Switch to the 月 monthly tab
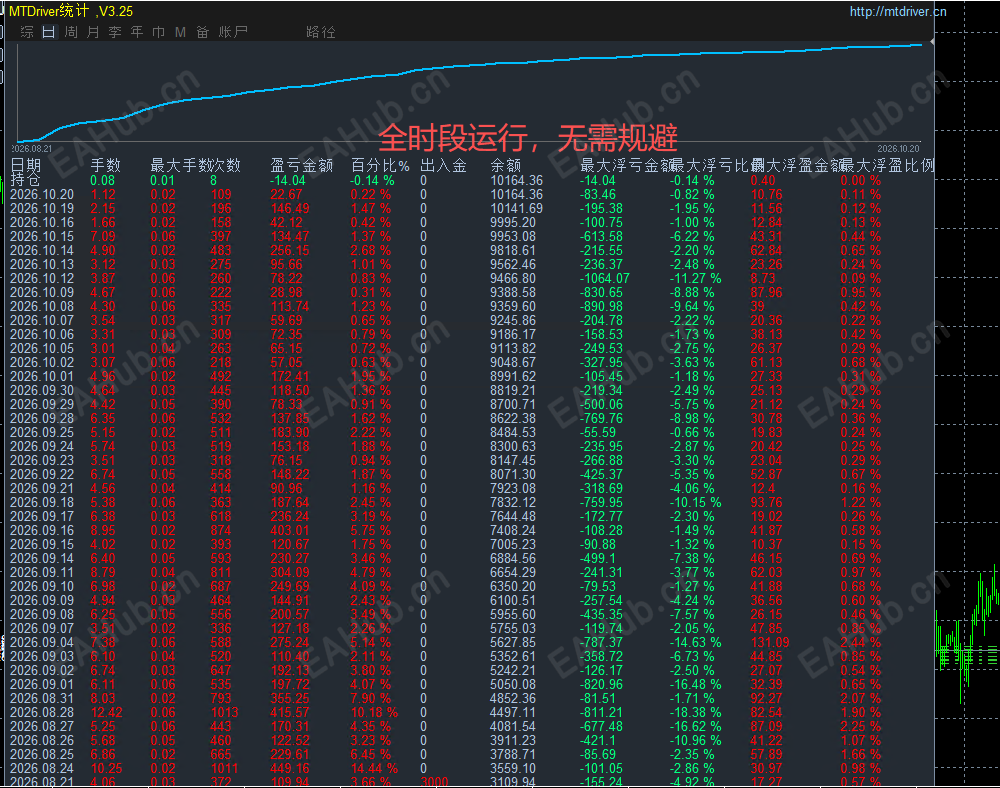This screenshot has width=1000, height=788. 93,32
